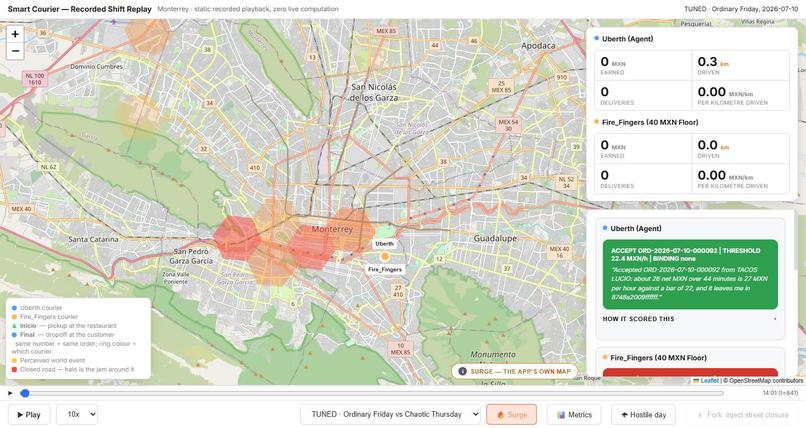Image resolution: width=806 pixels, height=428 pixels.
Task: Click the blue Final dropoff legend dot
Action: 14,334
